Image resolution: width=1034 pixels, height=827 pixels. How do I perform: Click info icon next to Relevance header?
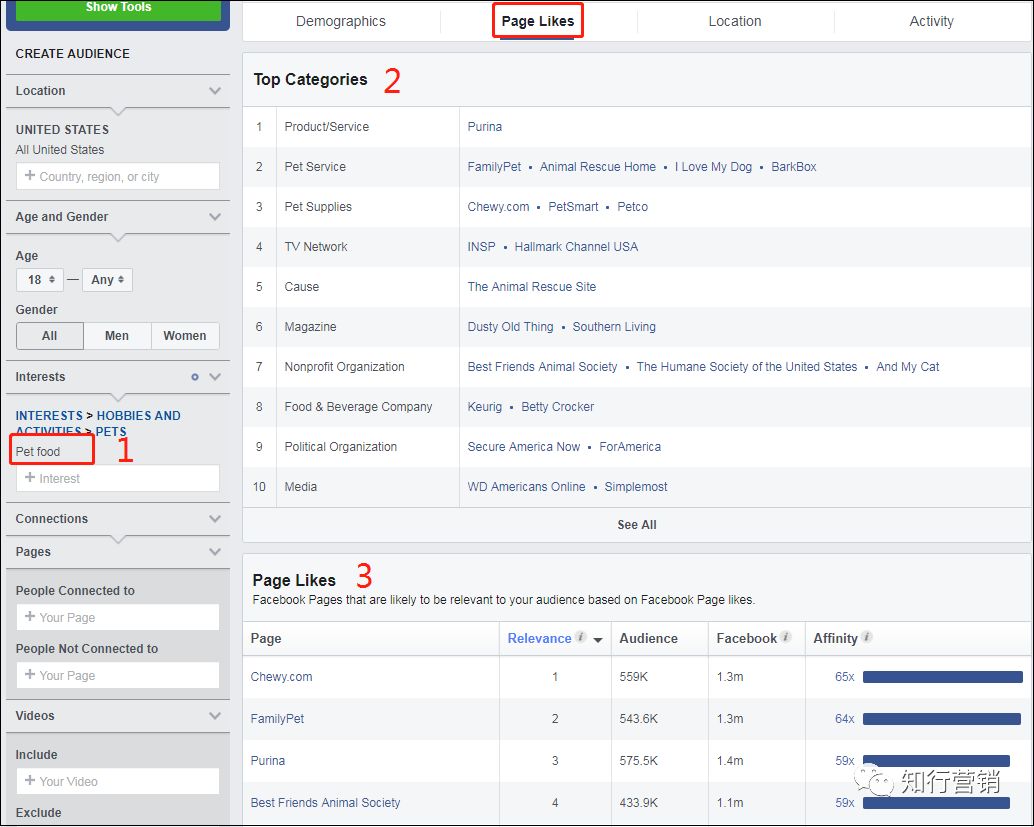click(581, 638)
